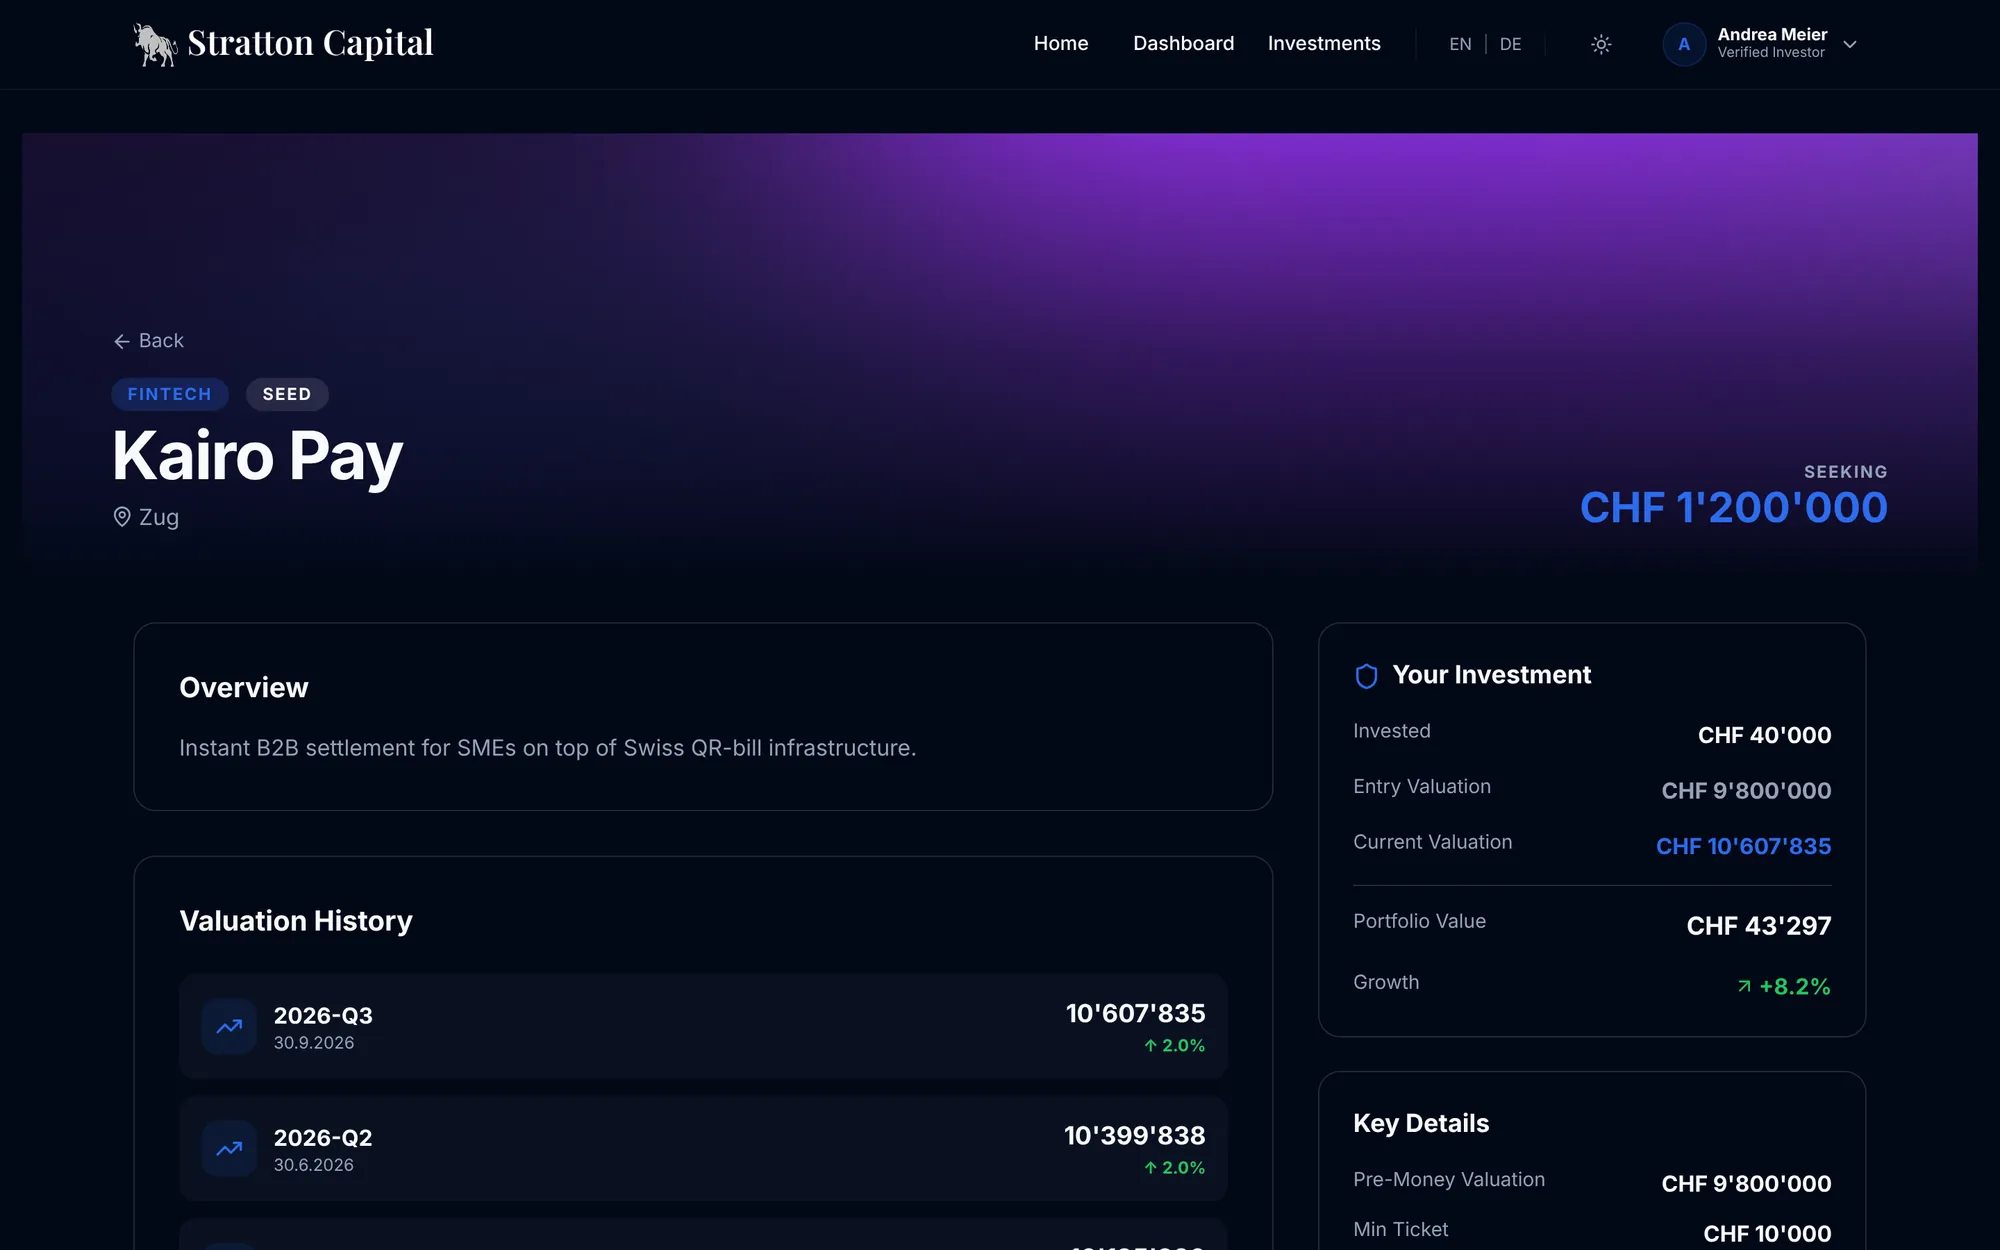Click the trend icon in the 2026-Q3 row
2000x1250 pixels.
[229, 1026]
